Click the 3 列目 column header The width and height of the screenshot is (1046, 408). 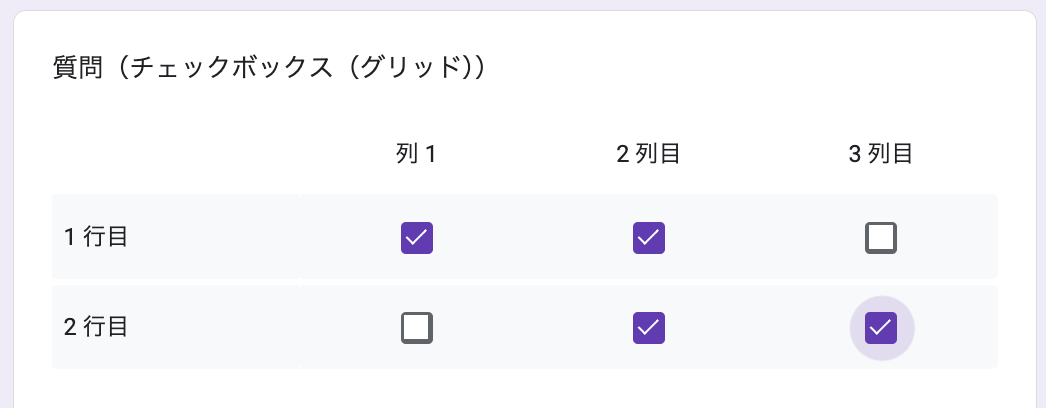point(881,154)
